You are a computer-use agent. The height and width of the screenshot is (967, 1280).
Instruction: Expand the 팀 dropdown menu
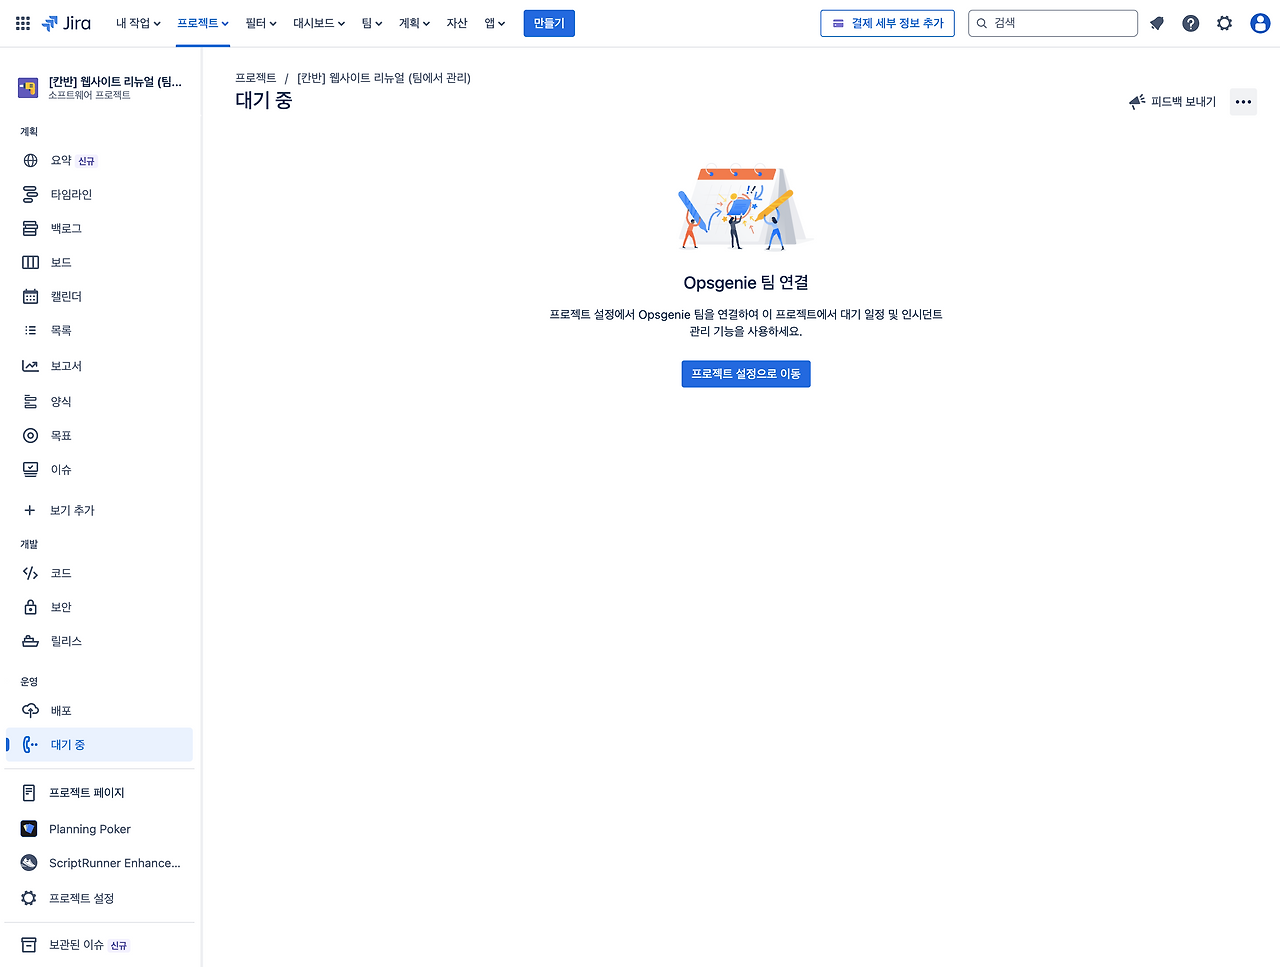click(372, 23)
